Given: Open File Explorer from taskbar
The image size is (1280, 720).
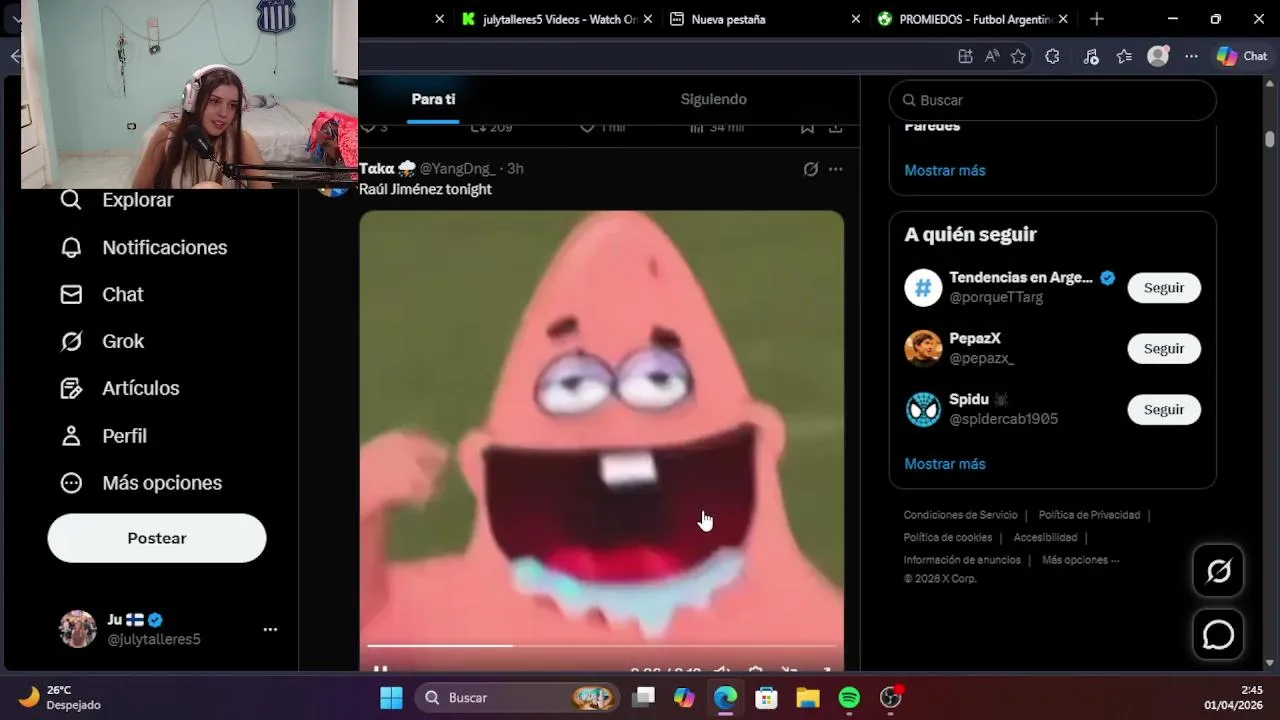Looking at the screenshot, I should point(808,697).
